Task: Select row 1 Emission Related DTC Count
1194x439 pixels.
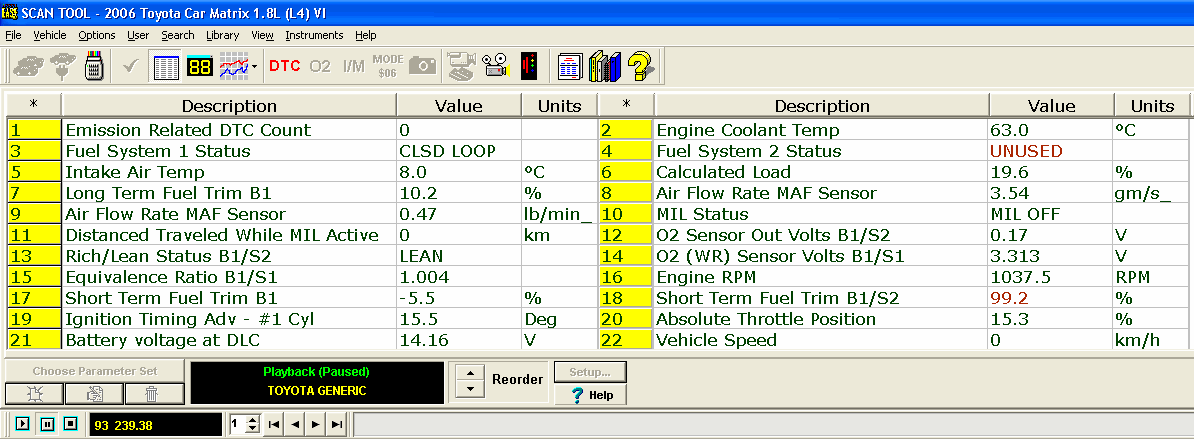Action: [302, 130]
